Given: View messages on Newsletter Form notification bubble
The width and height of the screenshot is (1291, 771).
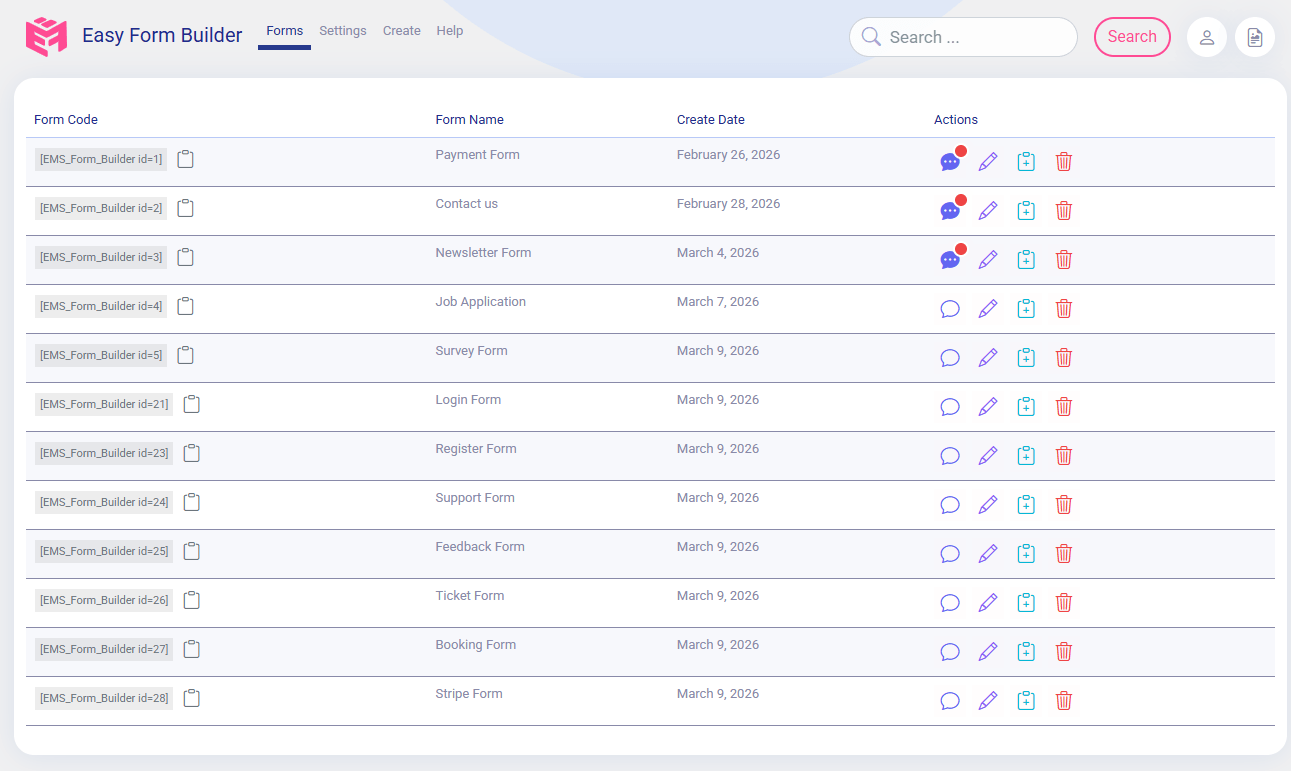Looking at the screenshot, I should pyautogui.click(x=961, y=249).
